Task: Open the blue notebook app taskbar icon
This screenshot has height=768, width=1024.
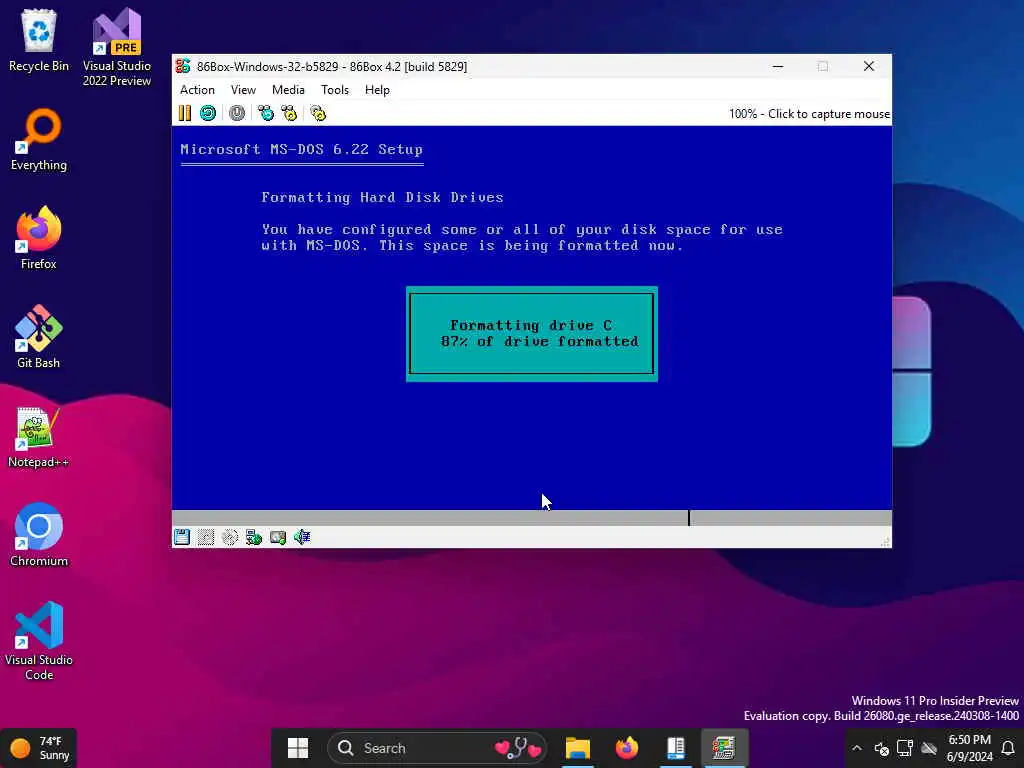Action: click(675, 748)
